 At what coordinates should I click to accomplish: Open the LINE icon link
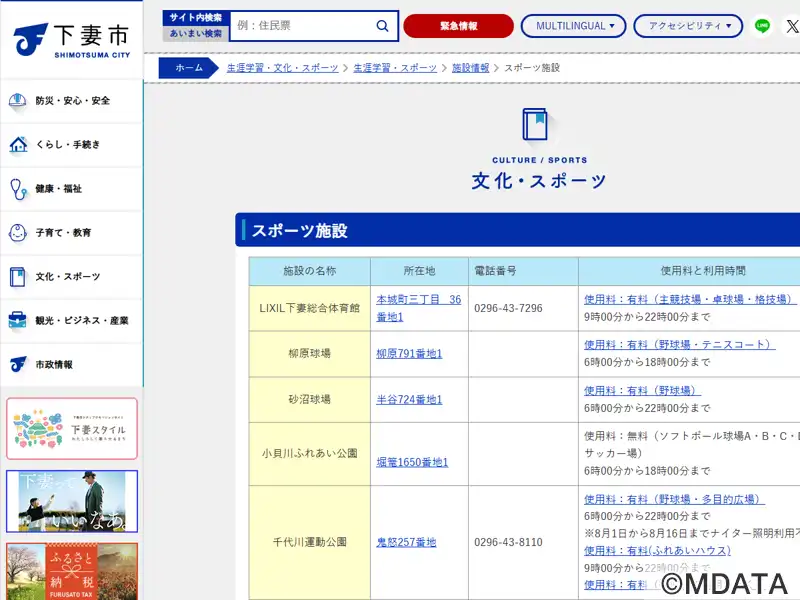[763, 26]
